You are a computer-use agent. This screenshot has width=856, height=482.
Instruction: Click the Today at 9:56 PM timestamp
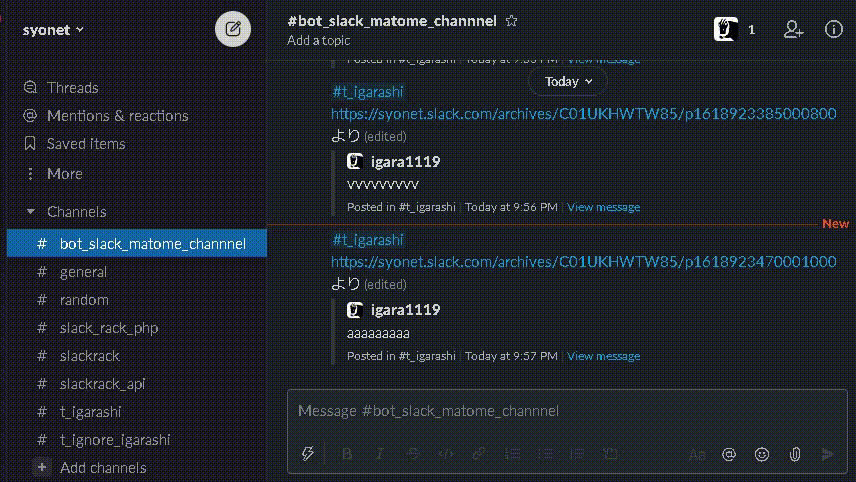click(511, 207)
